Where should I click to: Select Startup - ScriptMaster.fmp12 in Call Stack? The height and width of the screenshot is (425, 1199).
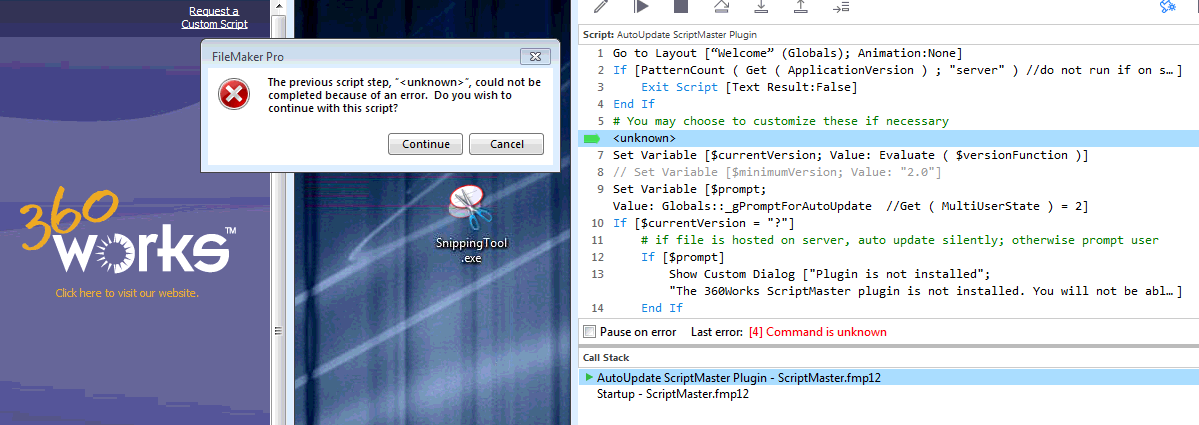point(887,394)
